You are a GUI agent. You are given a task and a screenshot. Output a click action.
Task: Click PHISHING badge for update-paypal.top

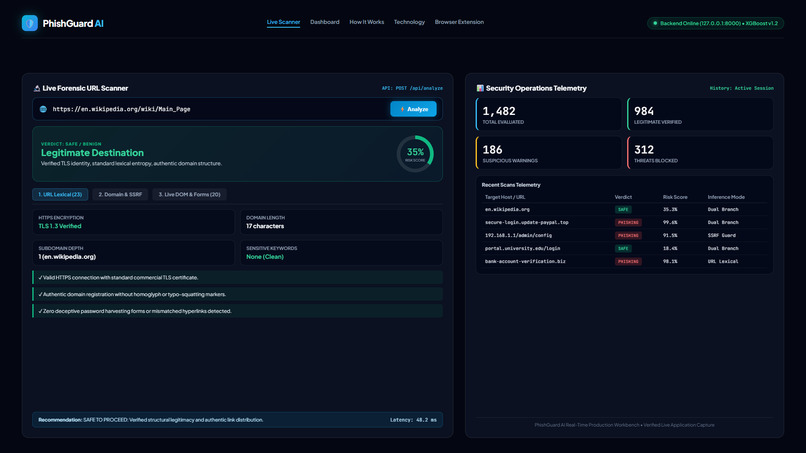click(x=628, y=223)
